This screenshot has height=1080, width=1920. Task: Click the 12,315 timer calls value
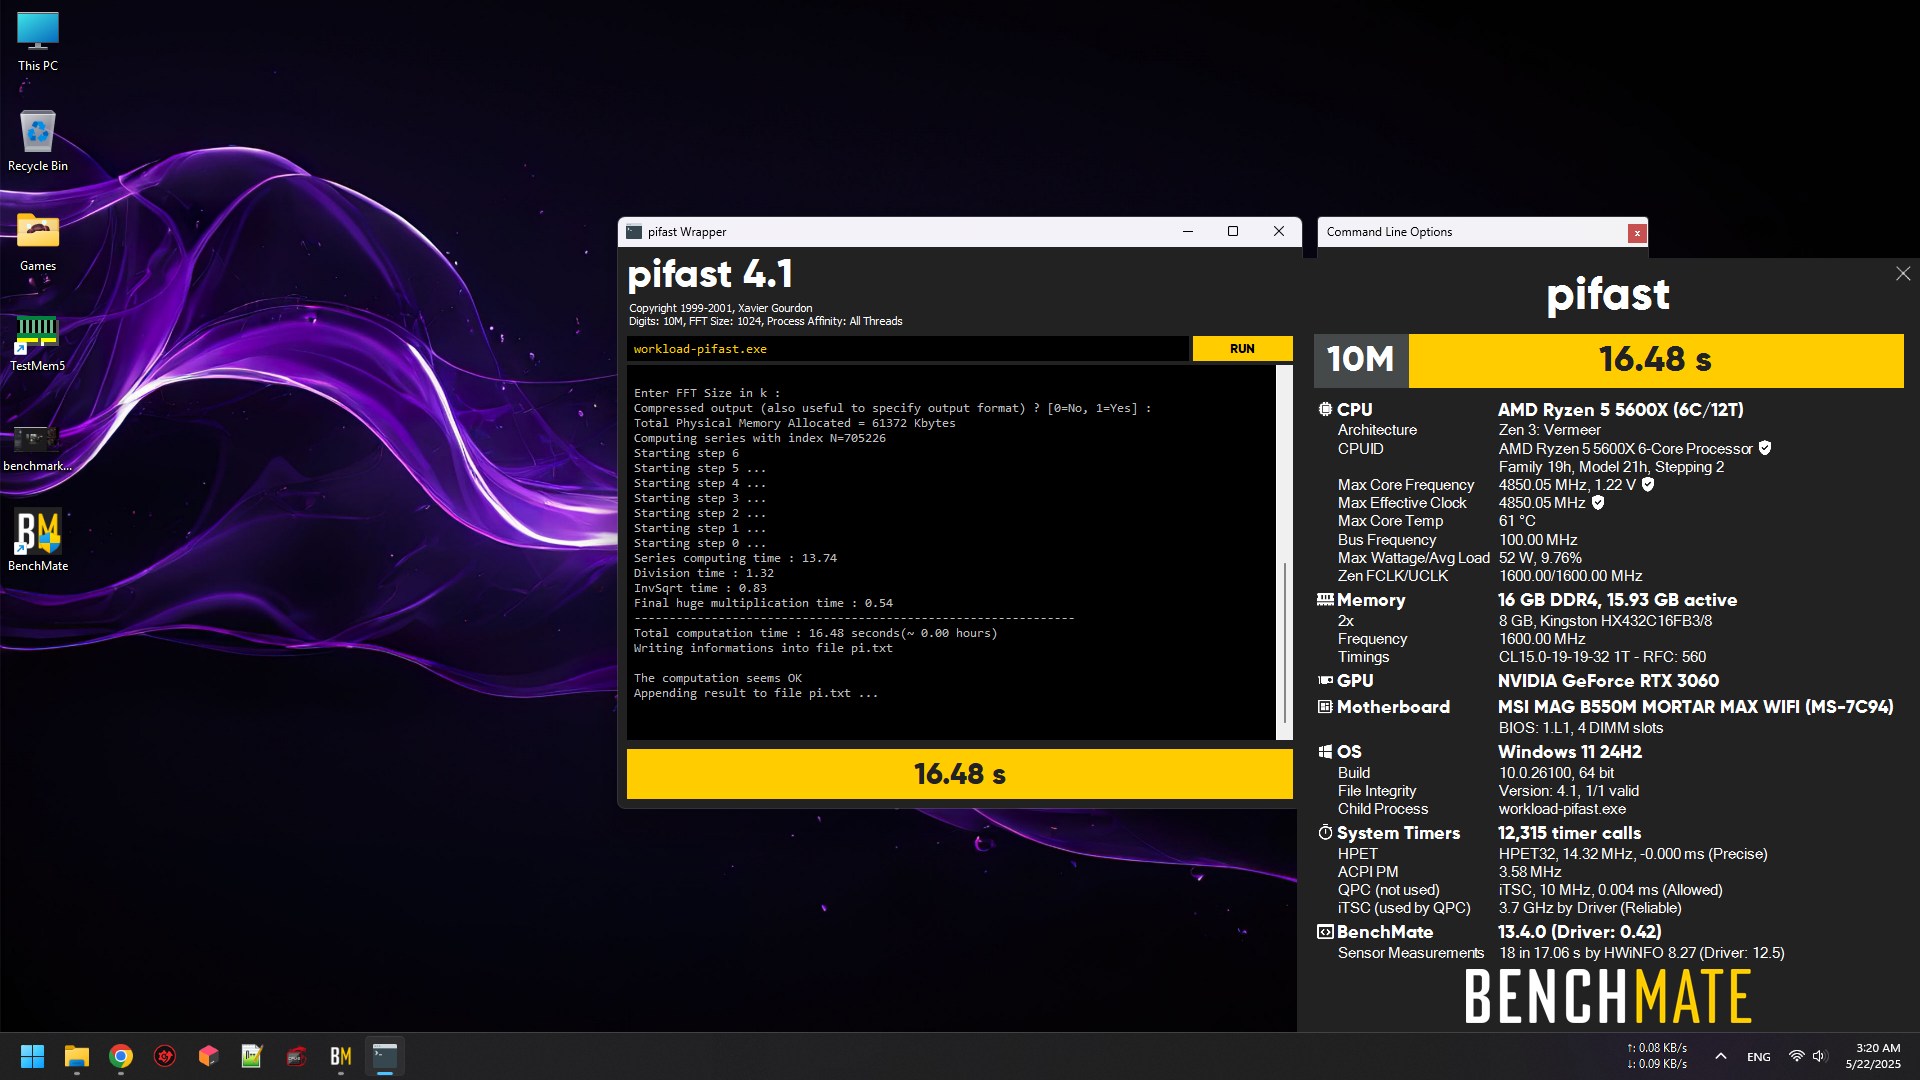tap(1569, 833)
